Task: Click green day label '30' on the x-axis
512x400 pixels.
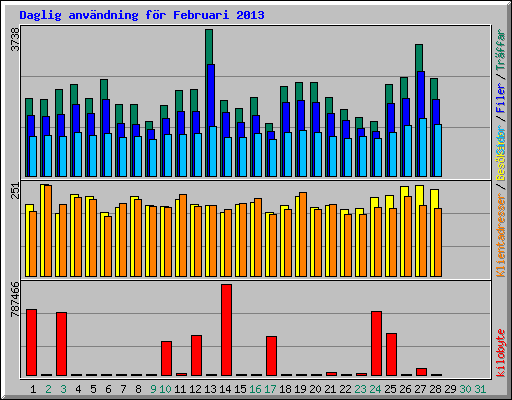Action: pyautogui.click(x=465, y=389)
